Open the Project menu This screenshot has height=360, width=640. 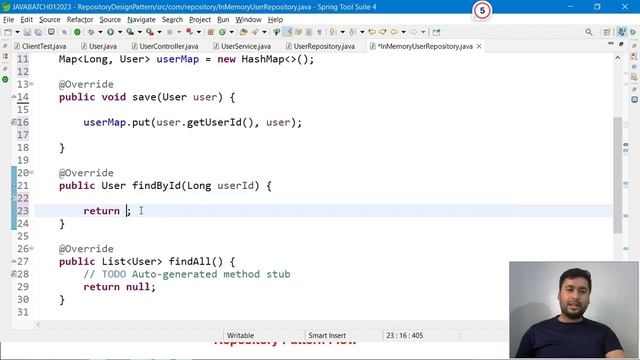pyautogui.click(x=200, y=20)
